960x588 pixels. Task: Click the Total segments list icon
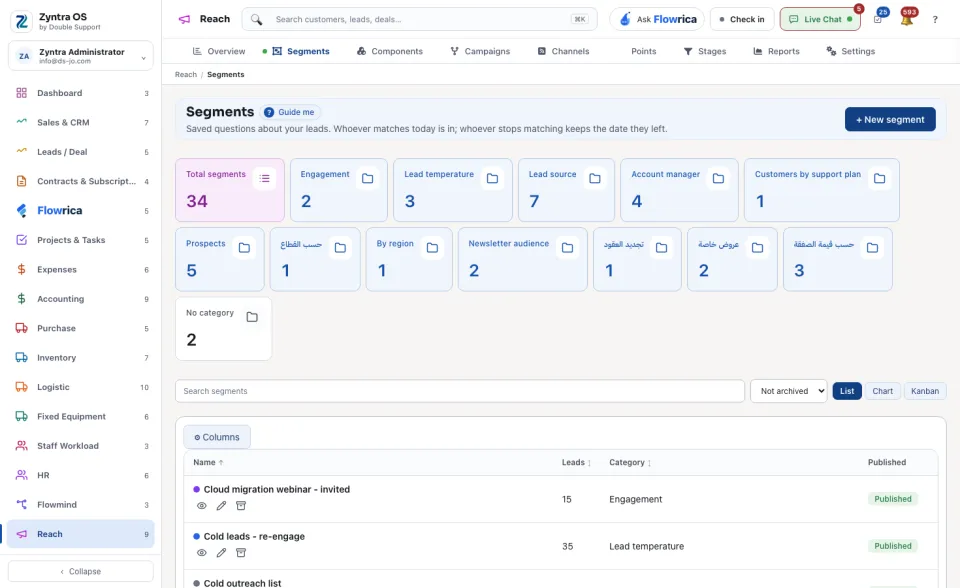(264, 178)
